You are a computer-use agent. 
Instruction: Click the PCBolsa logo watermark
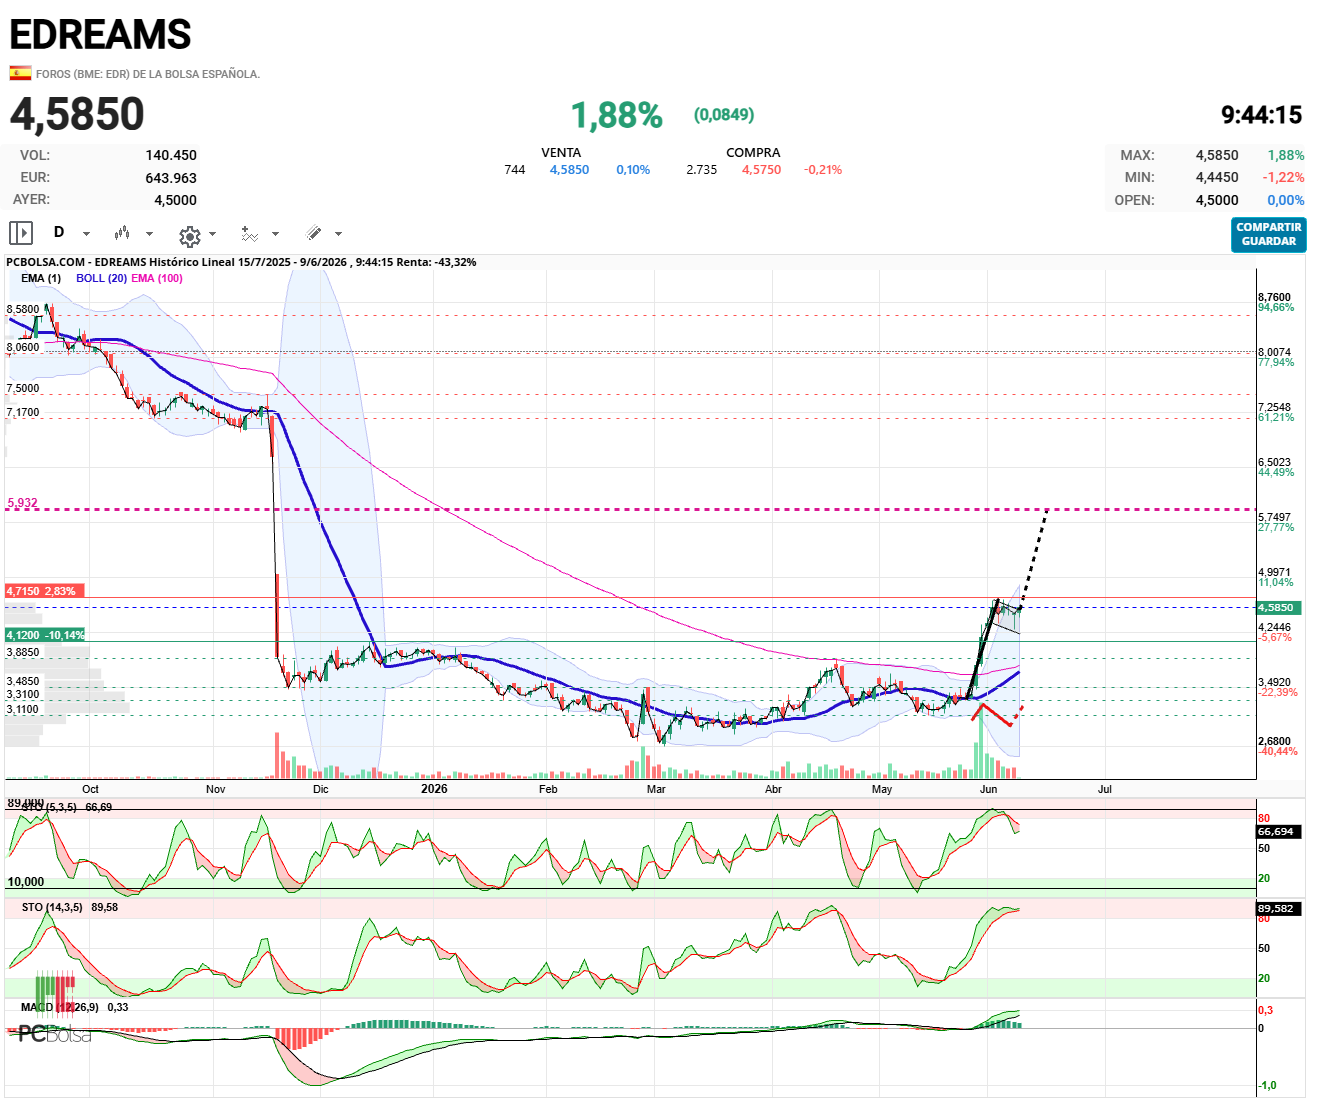[x=55, y=1034]
